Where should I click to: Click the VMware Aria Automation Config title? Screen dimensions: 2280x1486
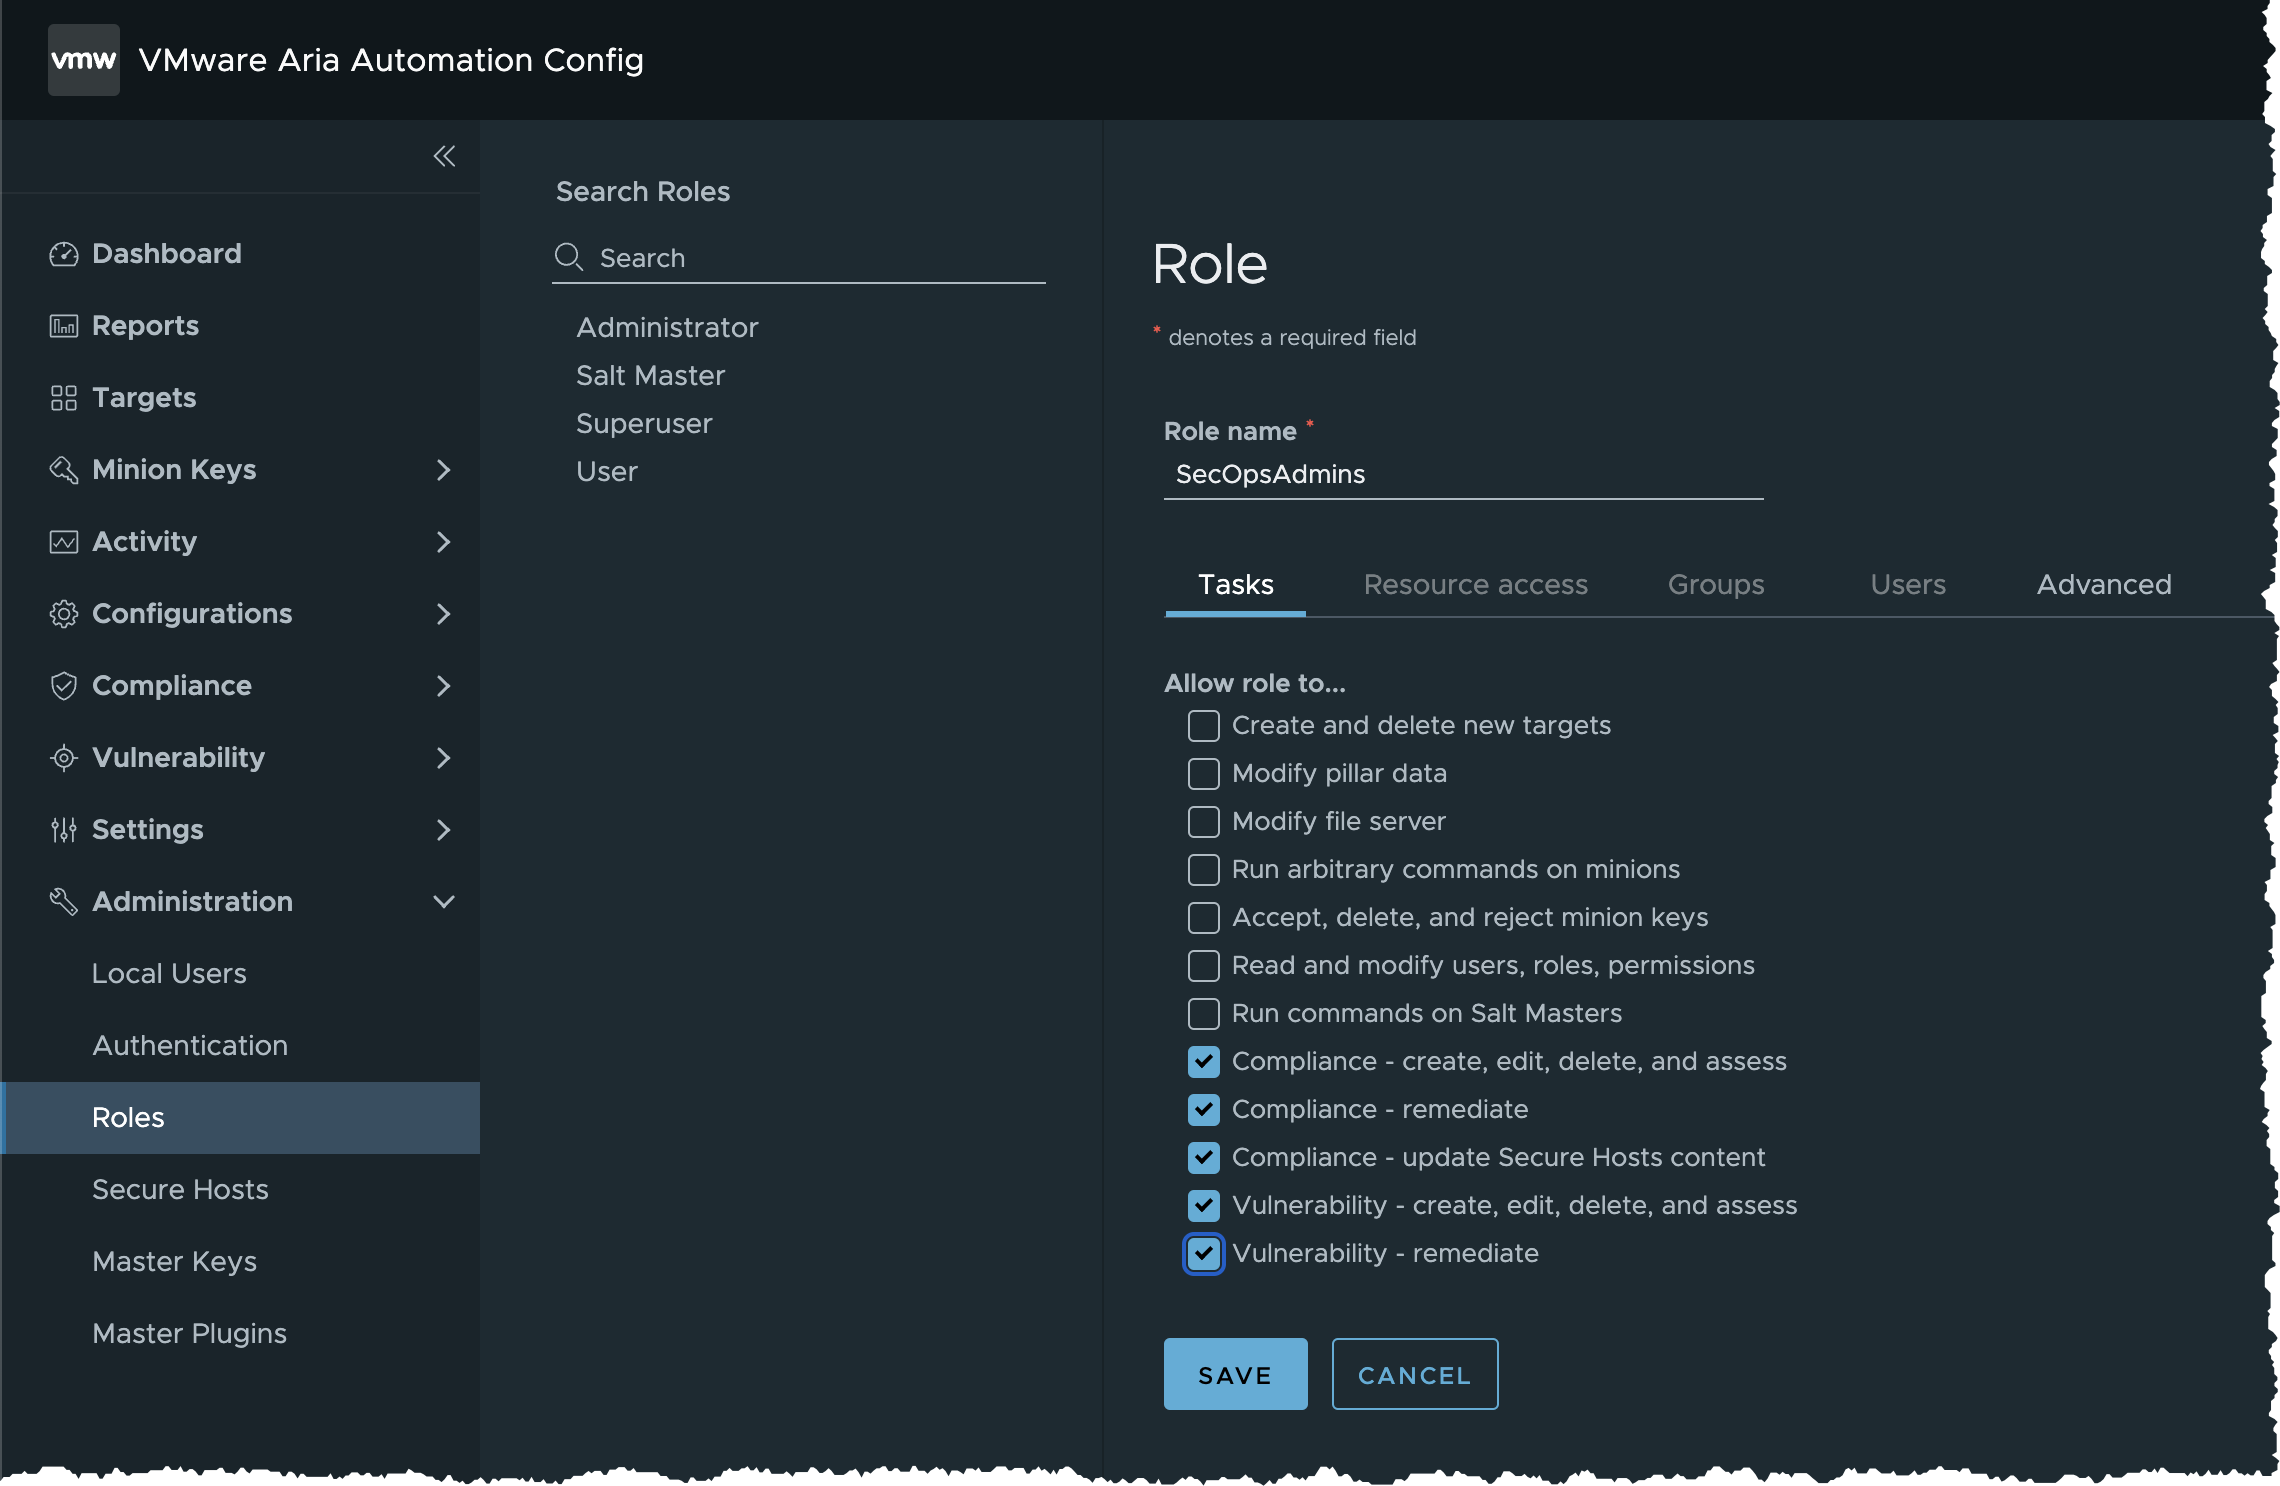tap(391, 60)
